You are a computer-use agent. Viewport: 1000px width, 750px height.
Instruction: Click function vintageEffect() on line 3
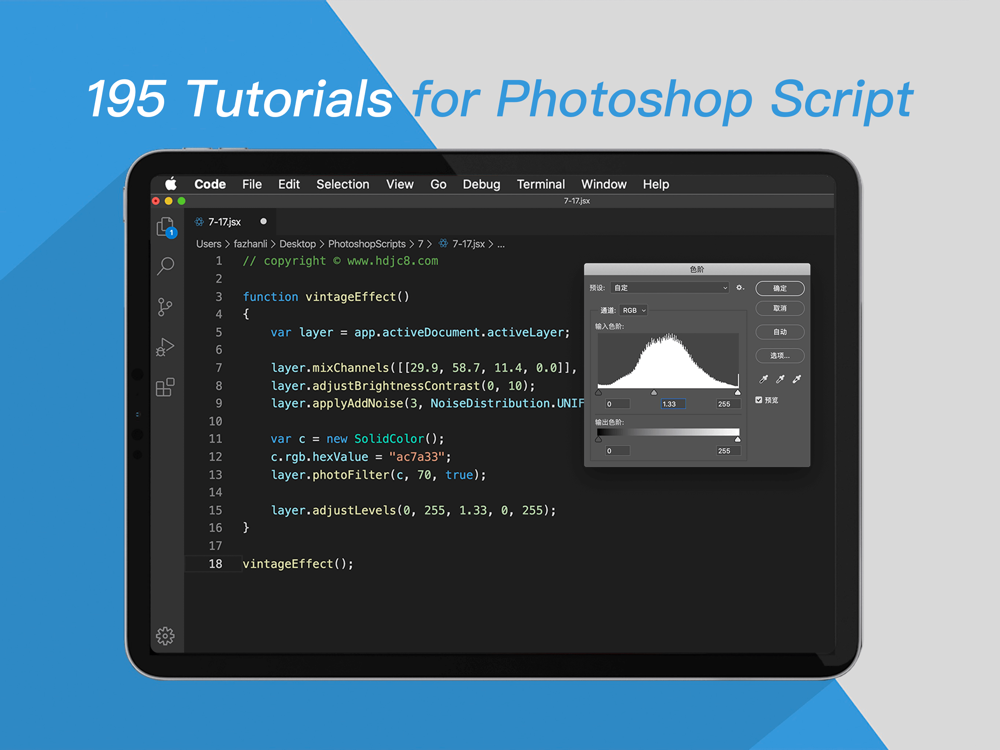click(326, 297)
